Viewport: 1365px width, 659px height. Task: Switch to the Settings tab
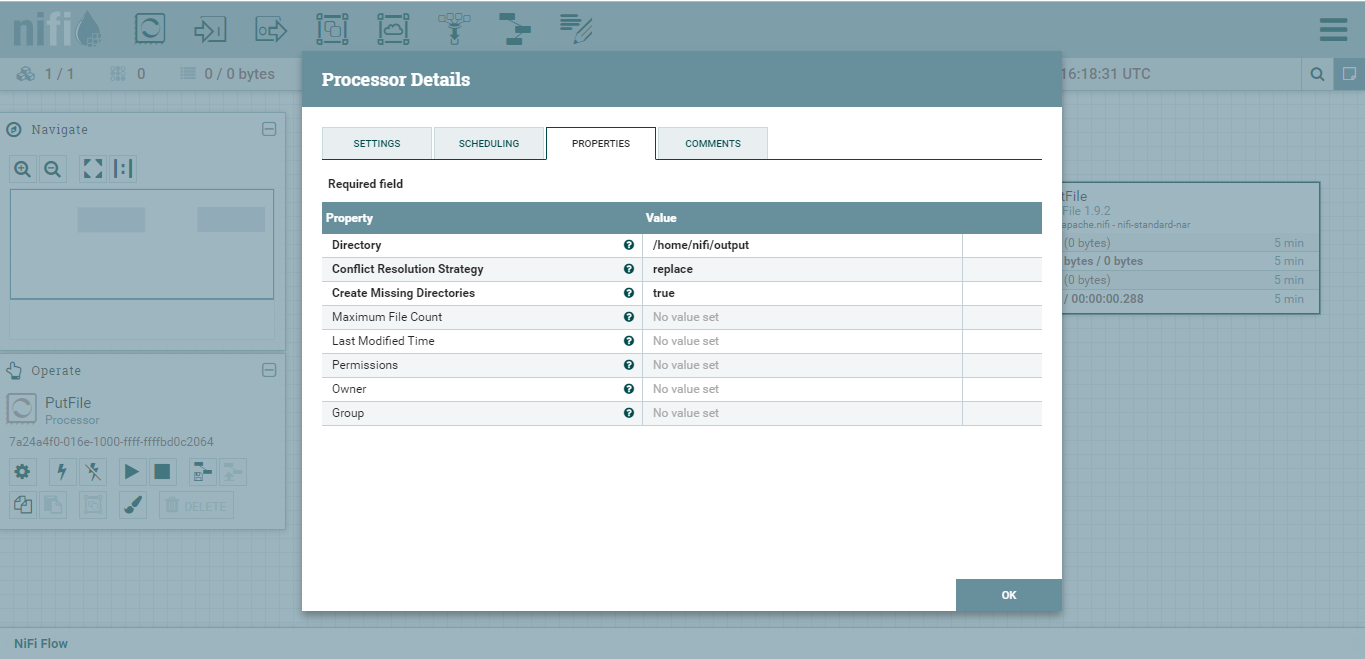point(377,144)
